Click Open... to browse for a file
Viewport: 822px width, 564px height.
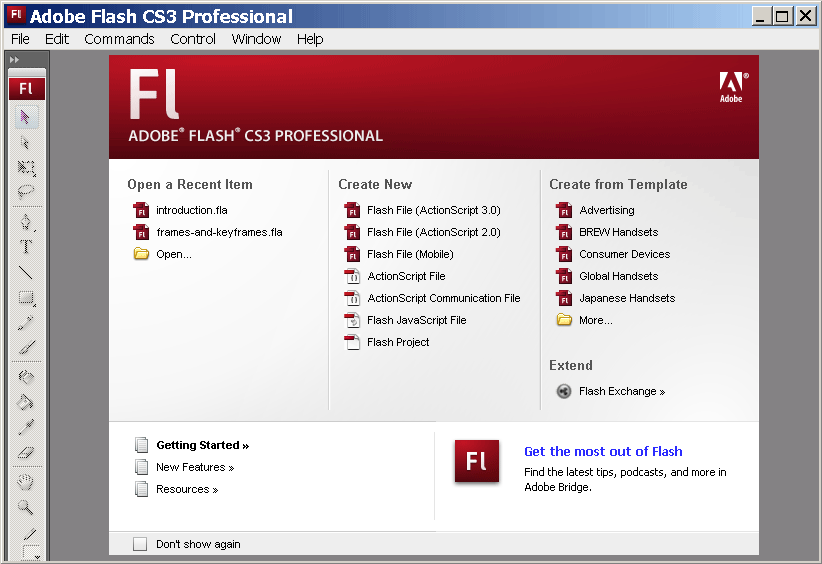click(174, 254)
